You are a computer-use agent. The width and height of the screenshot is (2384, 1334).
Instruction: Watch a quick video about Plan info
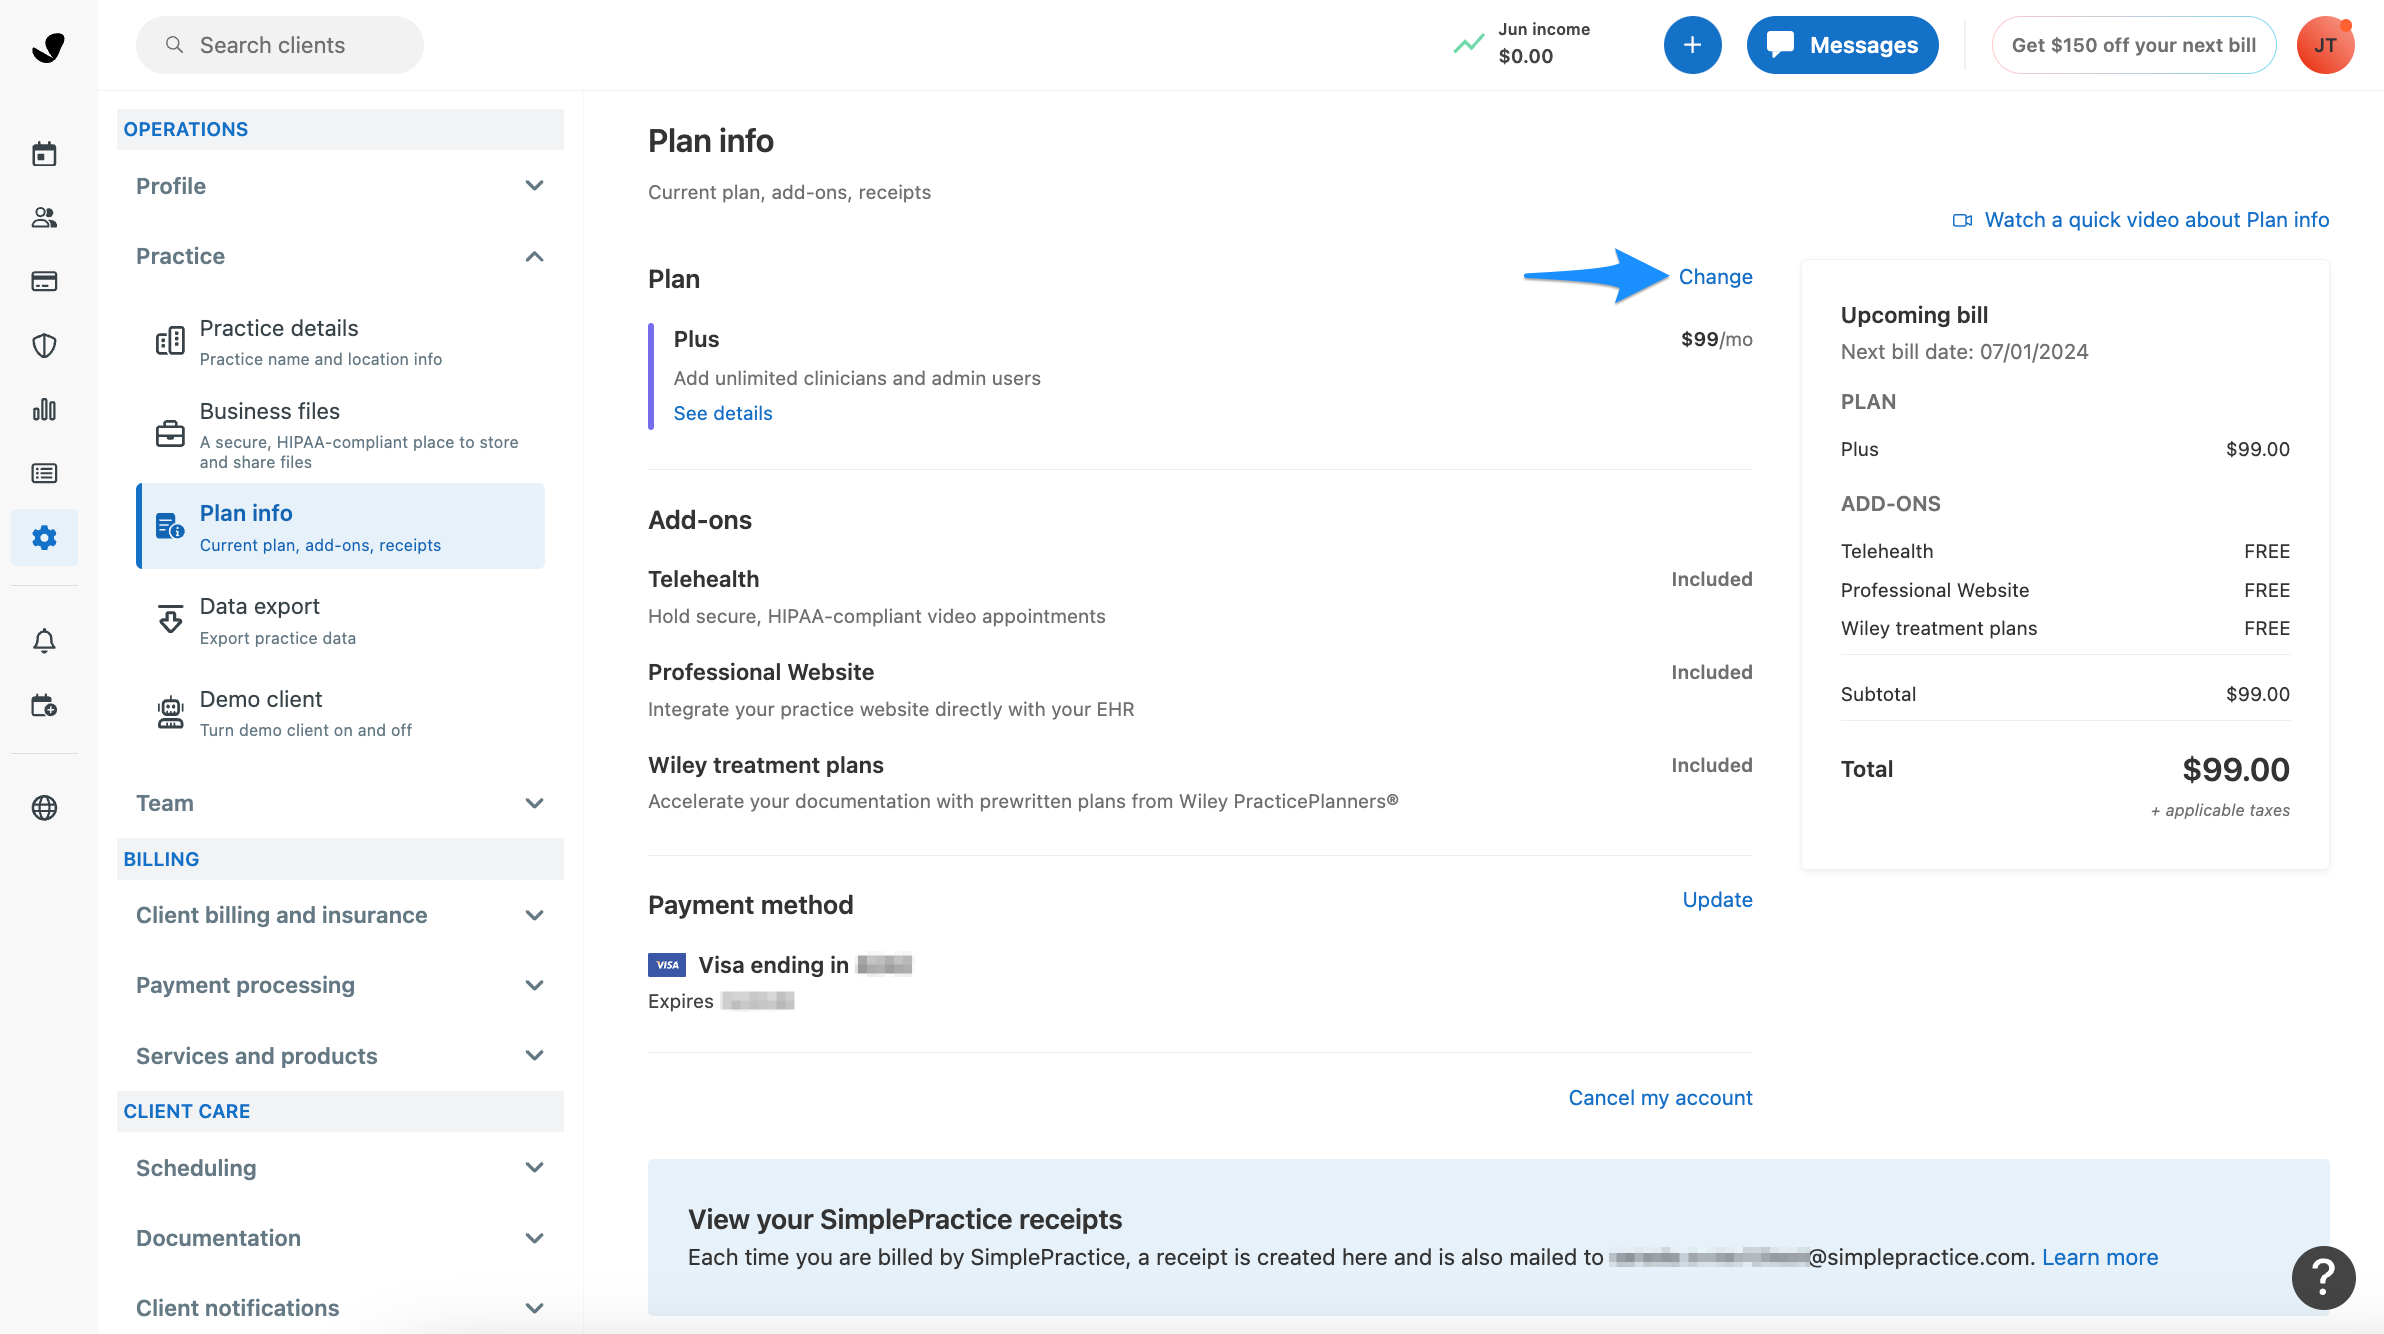pos(2157,220)
